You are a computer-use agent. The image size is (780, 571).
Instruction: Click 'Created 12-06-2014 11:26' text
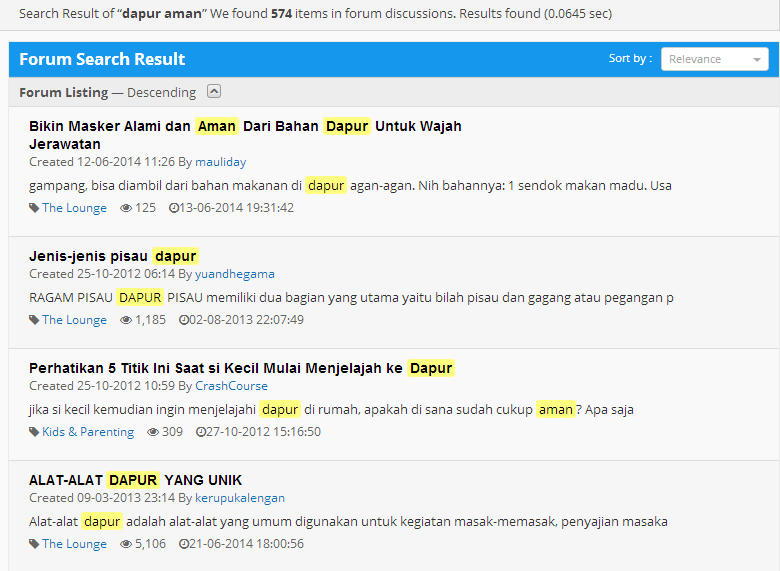pyautogui.click(x=102, y=162)
